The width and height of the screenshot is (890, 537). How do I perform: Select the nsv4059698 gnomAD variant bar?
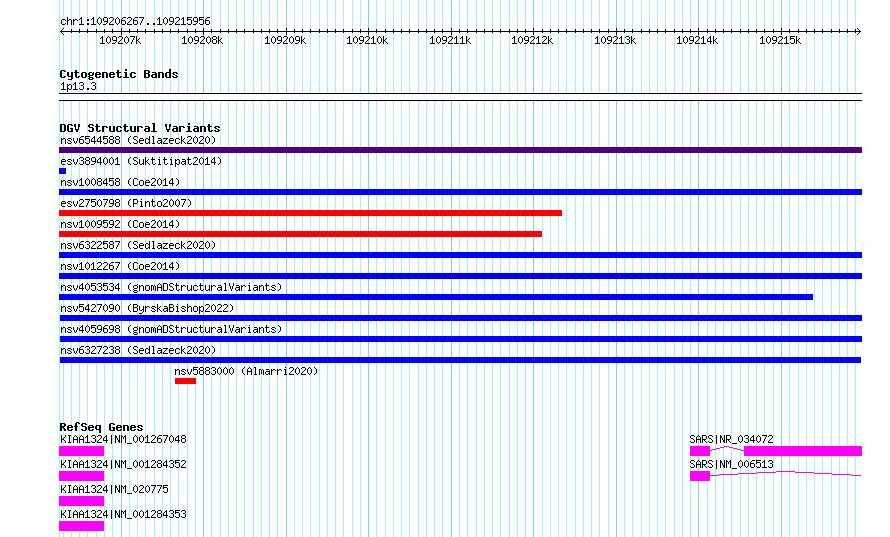click(460, 339)
